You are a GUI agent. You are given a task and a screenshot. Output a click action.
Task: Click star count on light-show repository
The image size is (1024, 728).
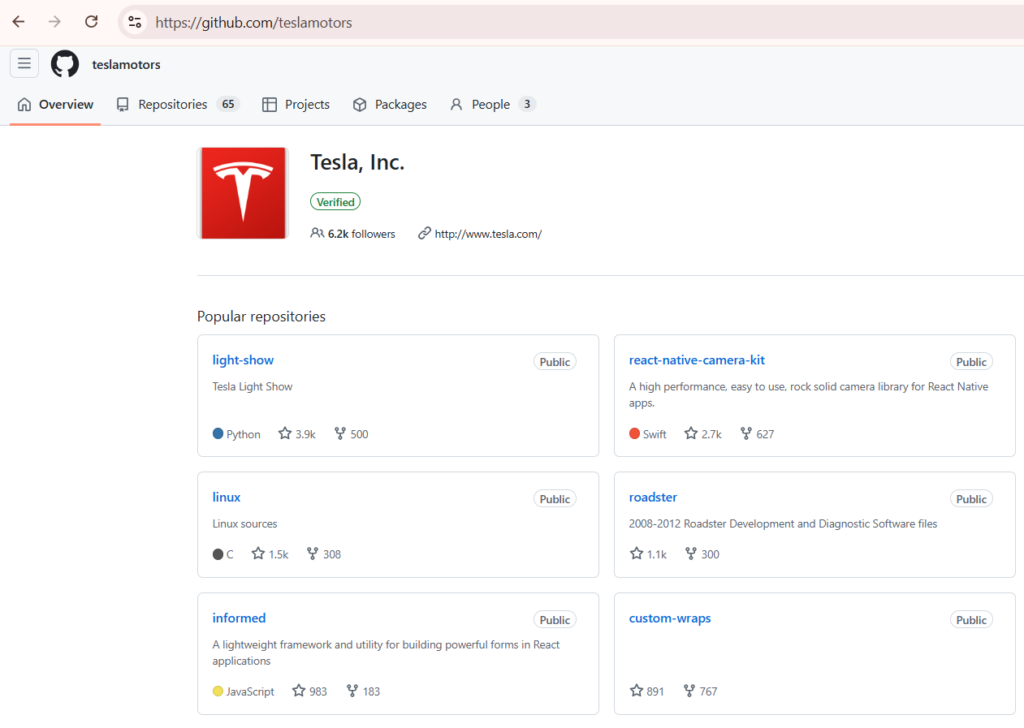click(x=297, y=434)
